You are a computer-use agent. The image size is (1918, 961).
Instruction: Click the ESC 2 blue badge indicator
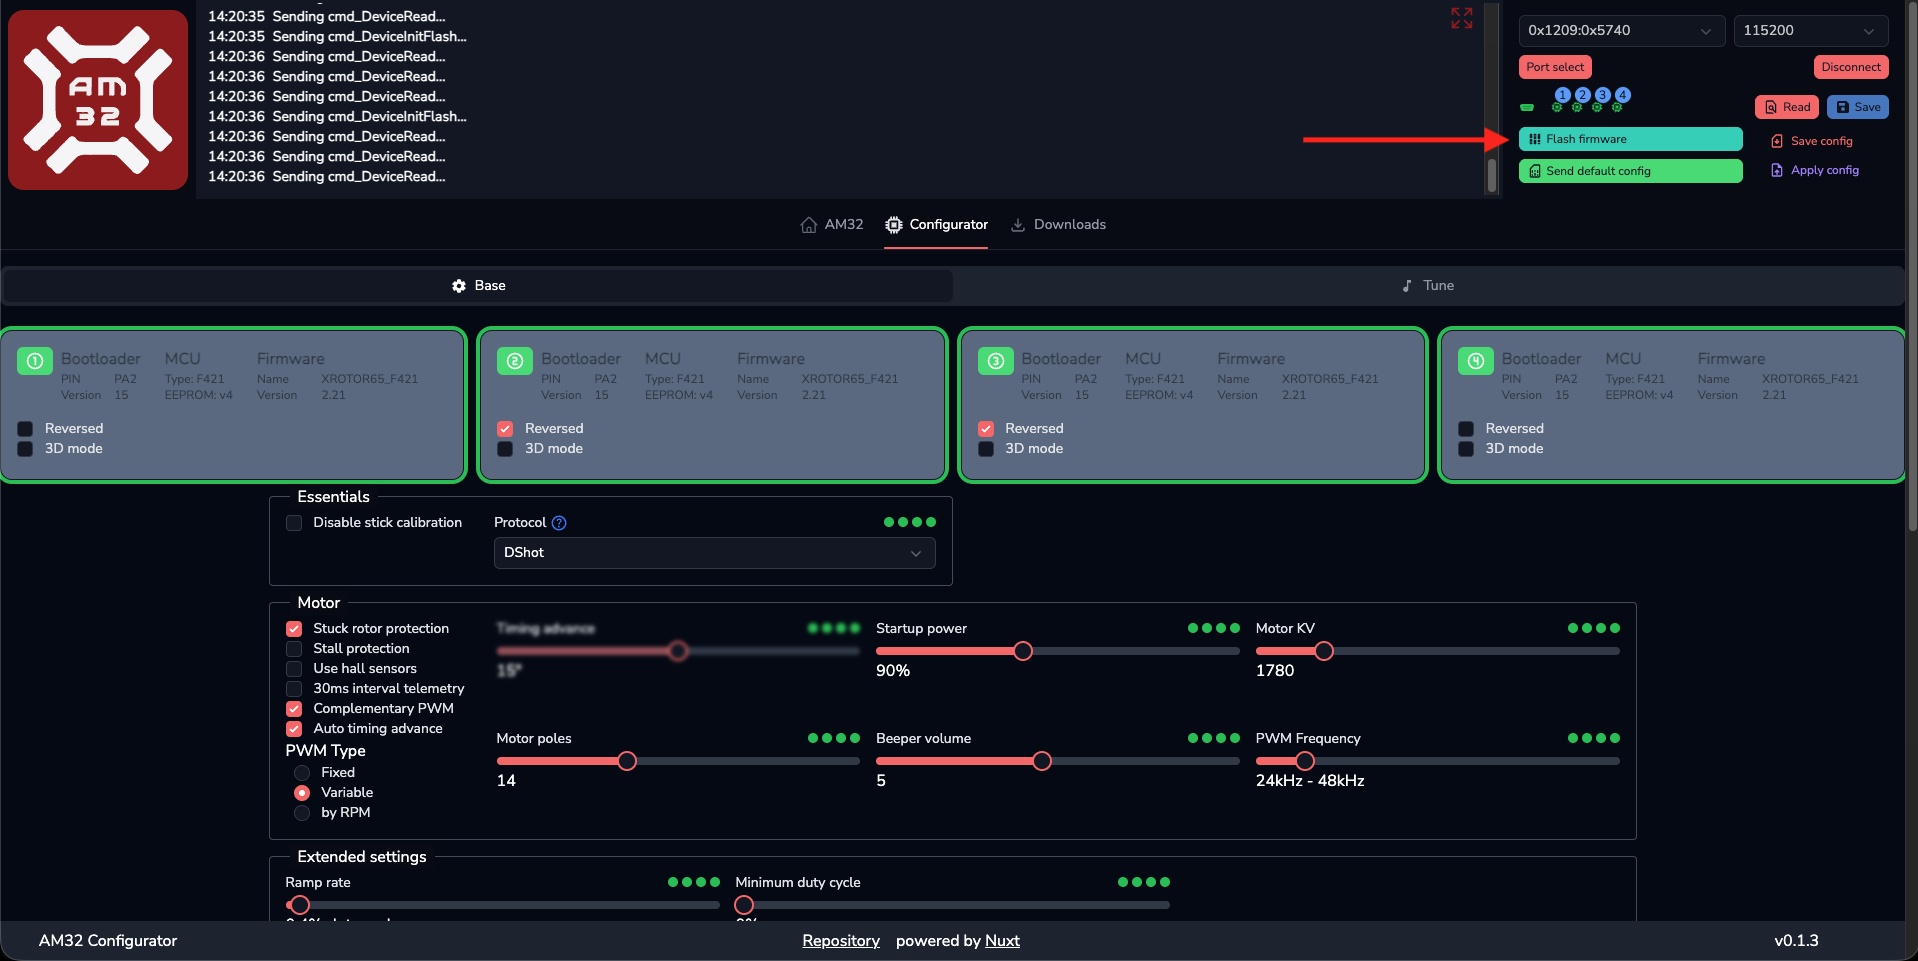pos(1582,95)
